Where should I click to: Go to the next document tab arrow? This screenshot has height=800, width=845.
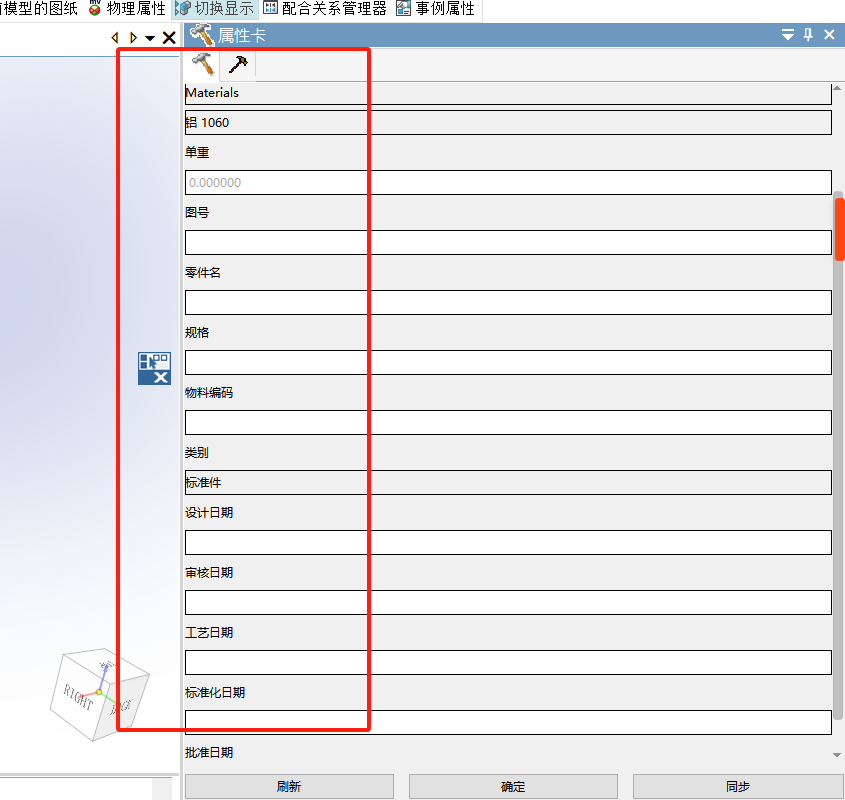click(x=133, y=38)
